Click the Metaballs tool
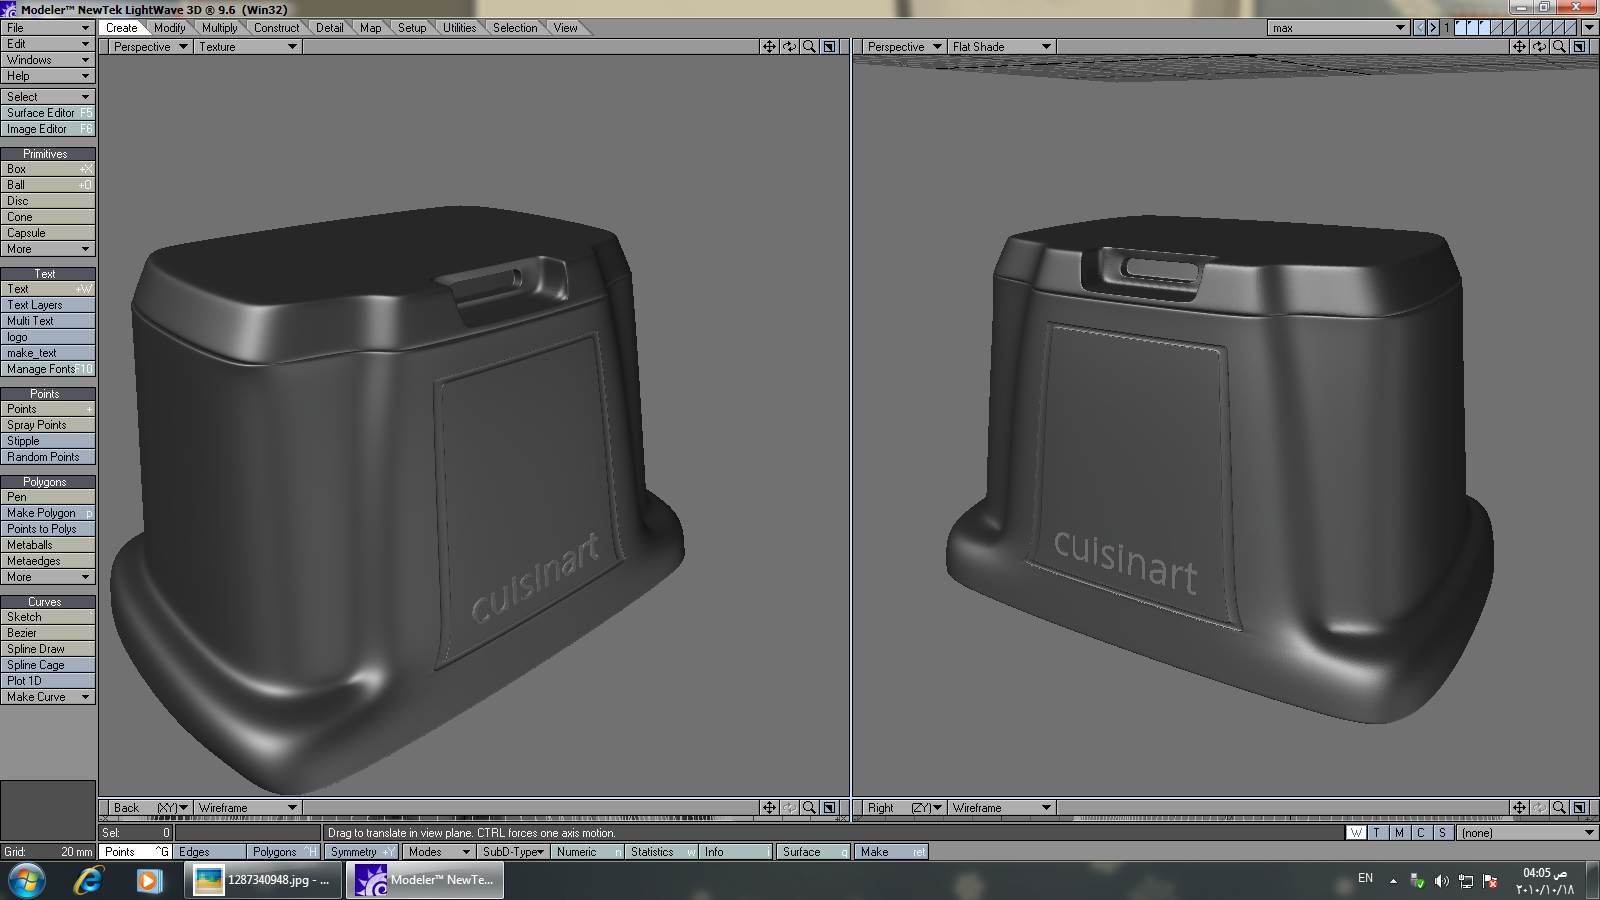The width and height of the screenshot is (1600, 900). coord(48,545)
